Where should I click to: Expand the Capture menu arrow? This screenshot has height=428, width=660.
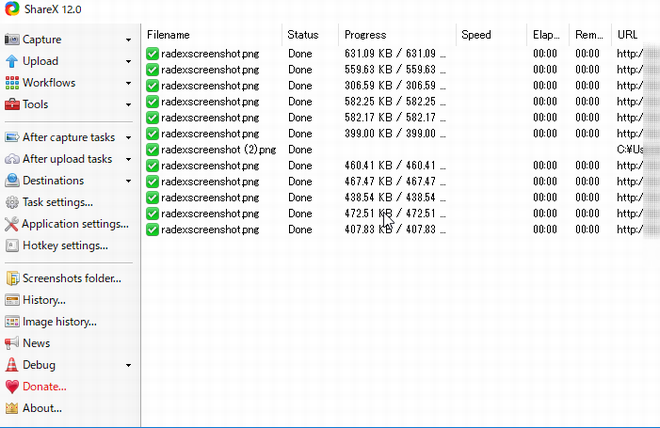click(x=128, y=40)
